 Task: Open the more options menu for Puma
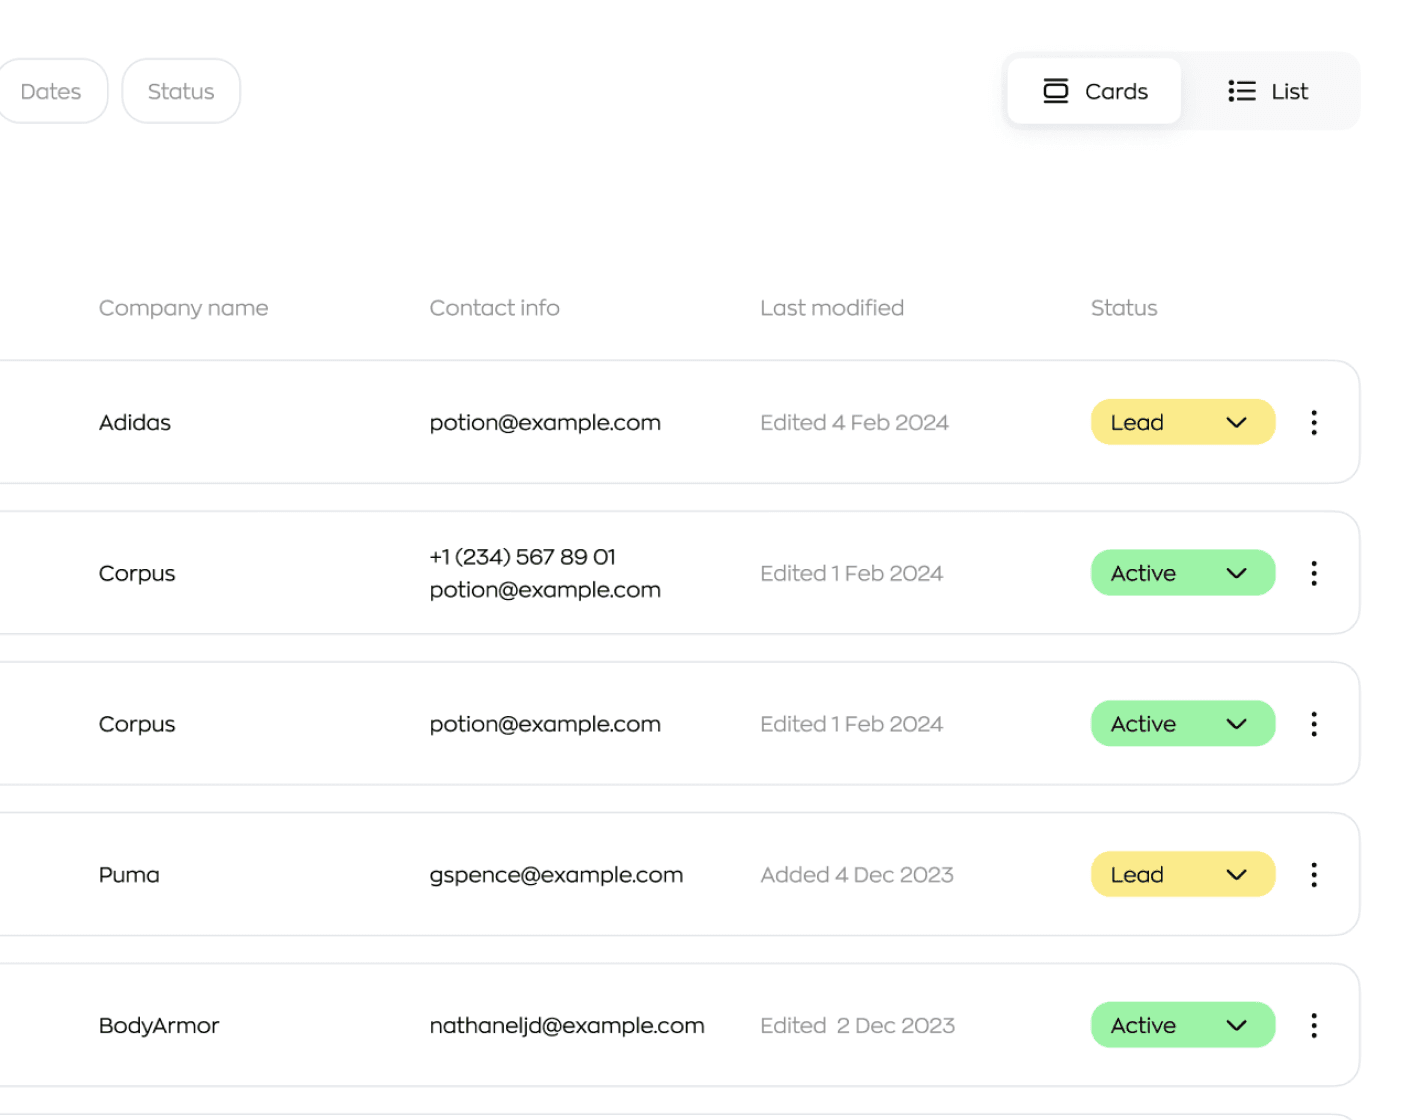tap(1314, 875)
